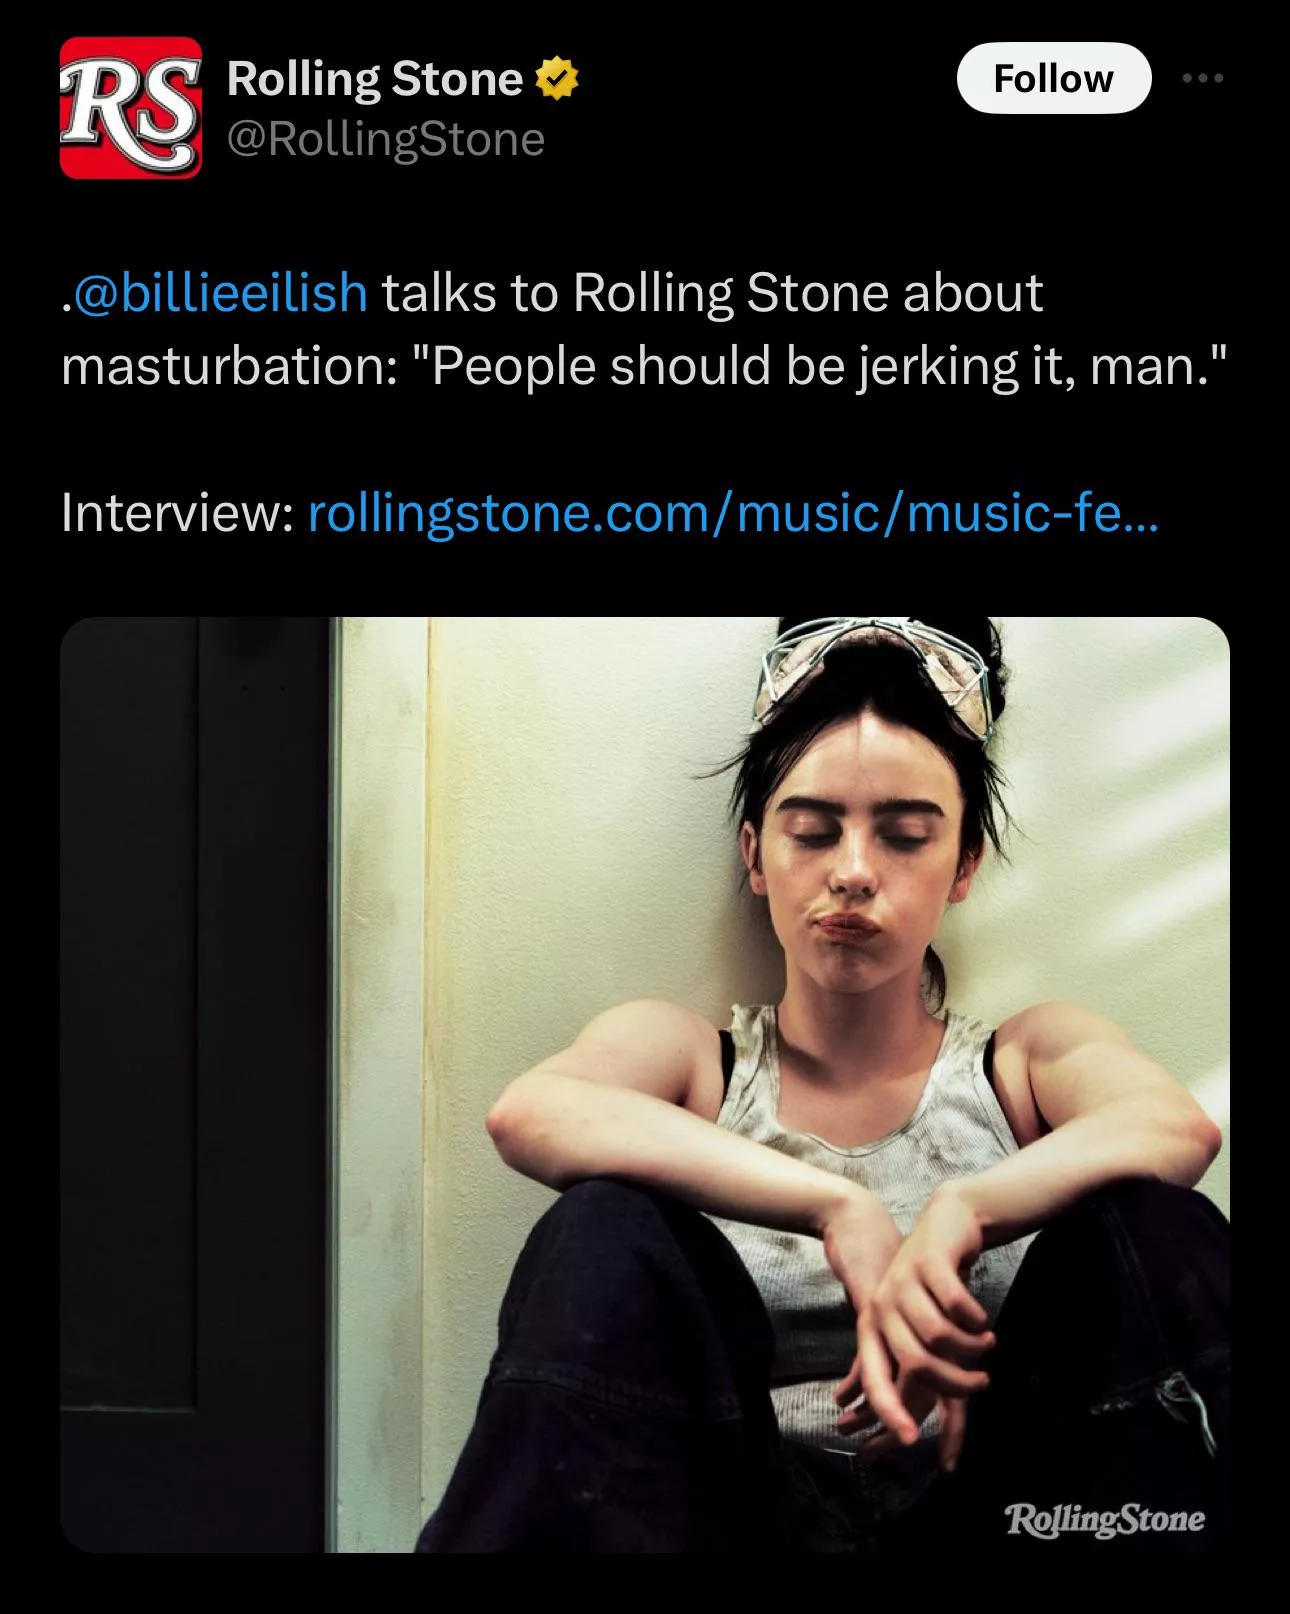Click the dark door in the photo

[195, 1050]
